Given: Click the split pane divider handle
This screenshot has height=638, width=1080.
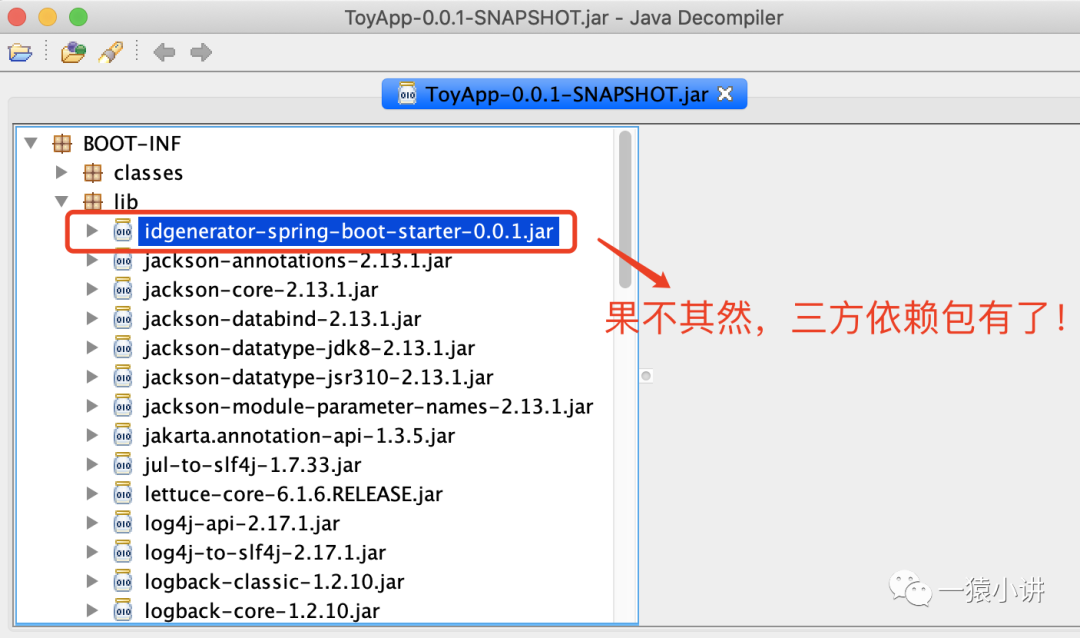Looking at the screenshot, I should point(646,375).
